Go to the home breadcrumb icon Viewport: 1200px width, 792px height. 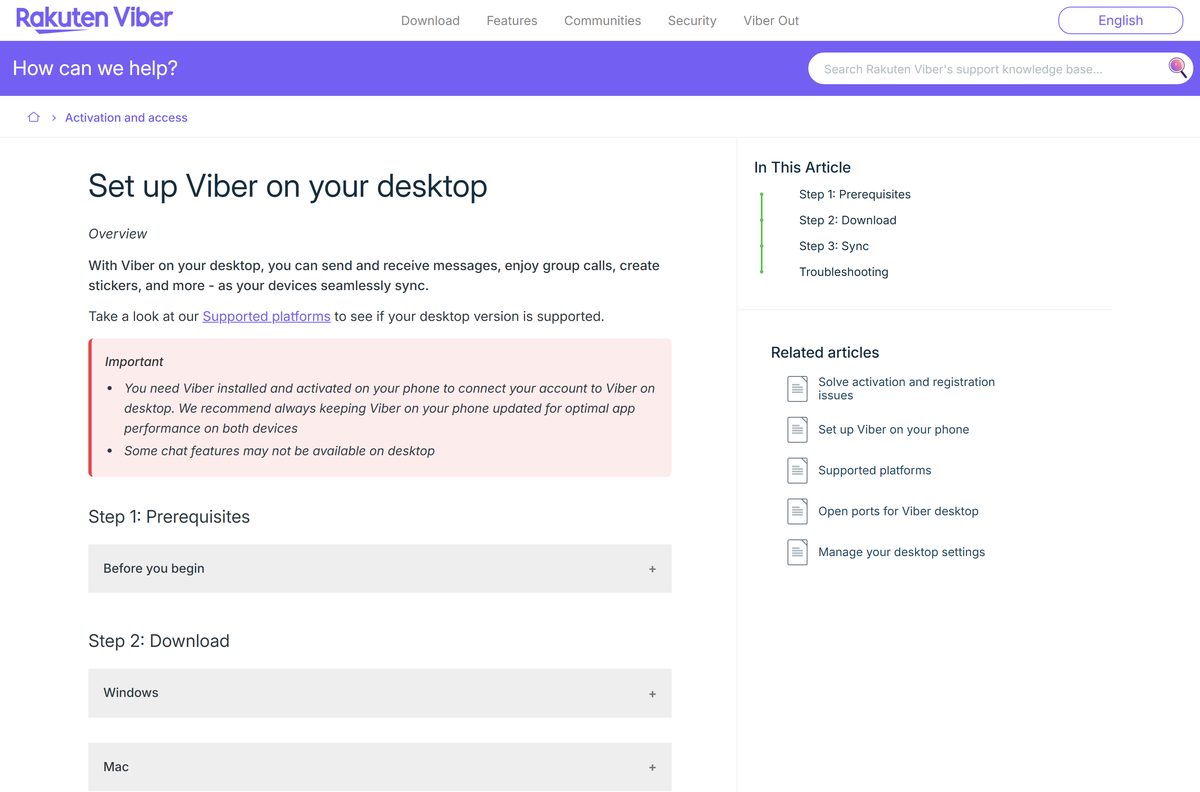pos(33,117)
